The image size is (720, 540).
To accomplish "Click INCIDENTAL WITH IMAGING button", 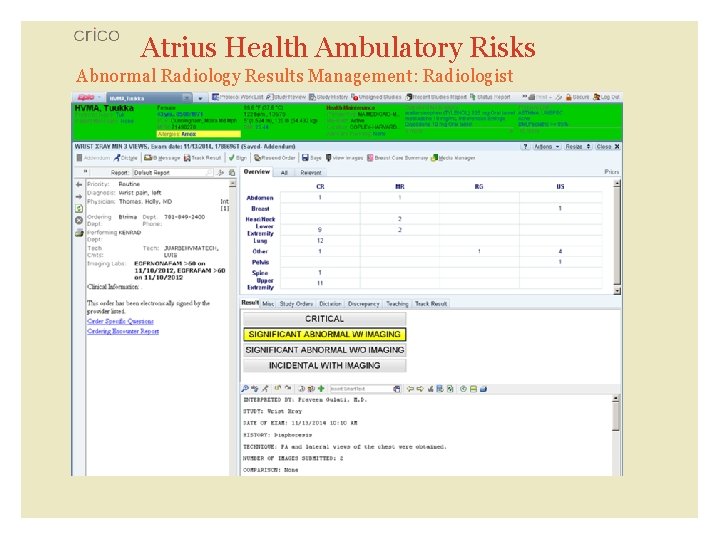I will 324,366.
